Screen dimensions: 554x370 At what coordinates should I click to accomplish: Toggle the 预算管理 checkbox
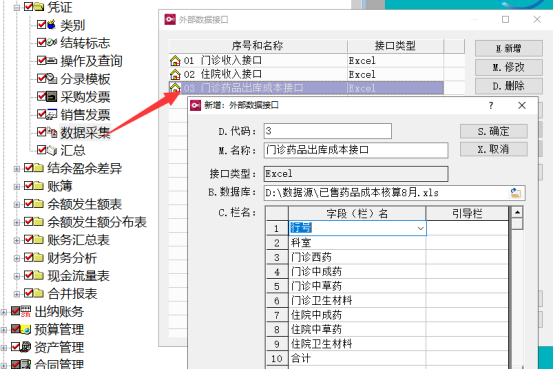click(16, 329)
